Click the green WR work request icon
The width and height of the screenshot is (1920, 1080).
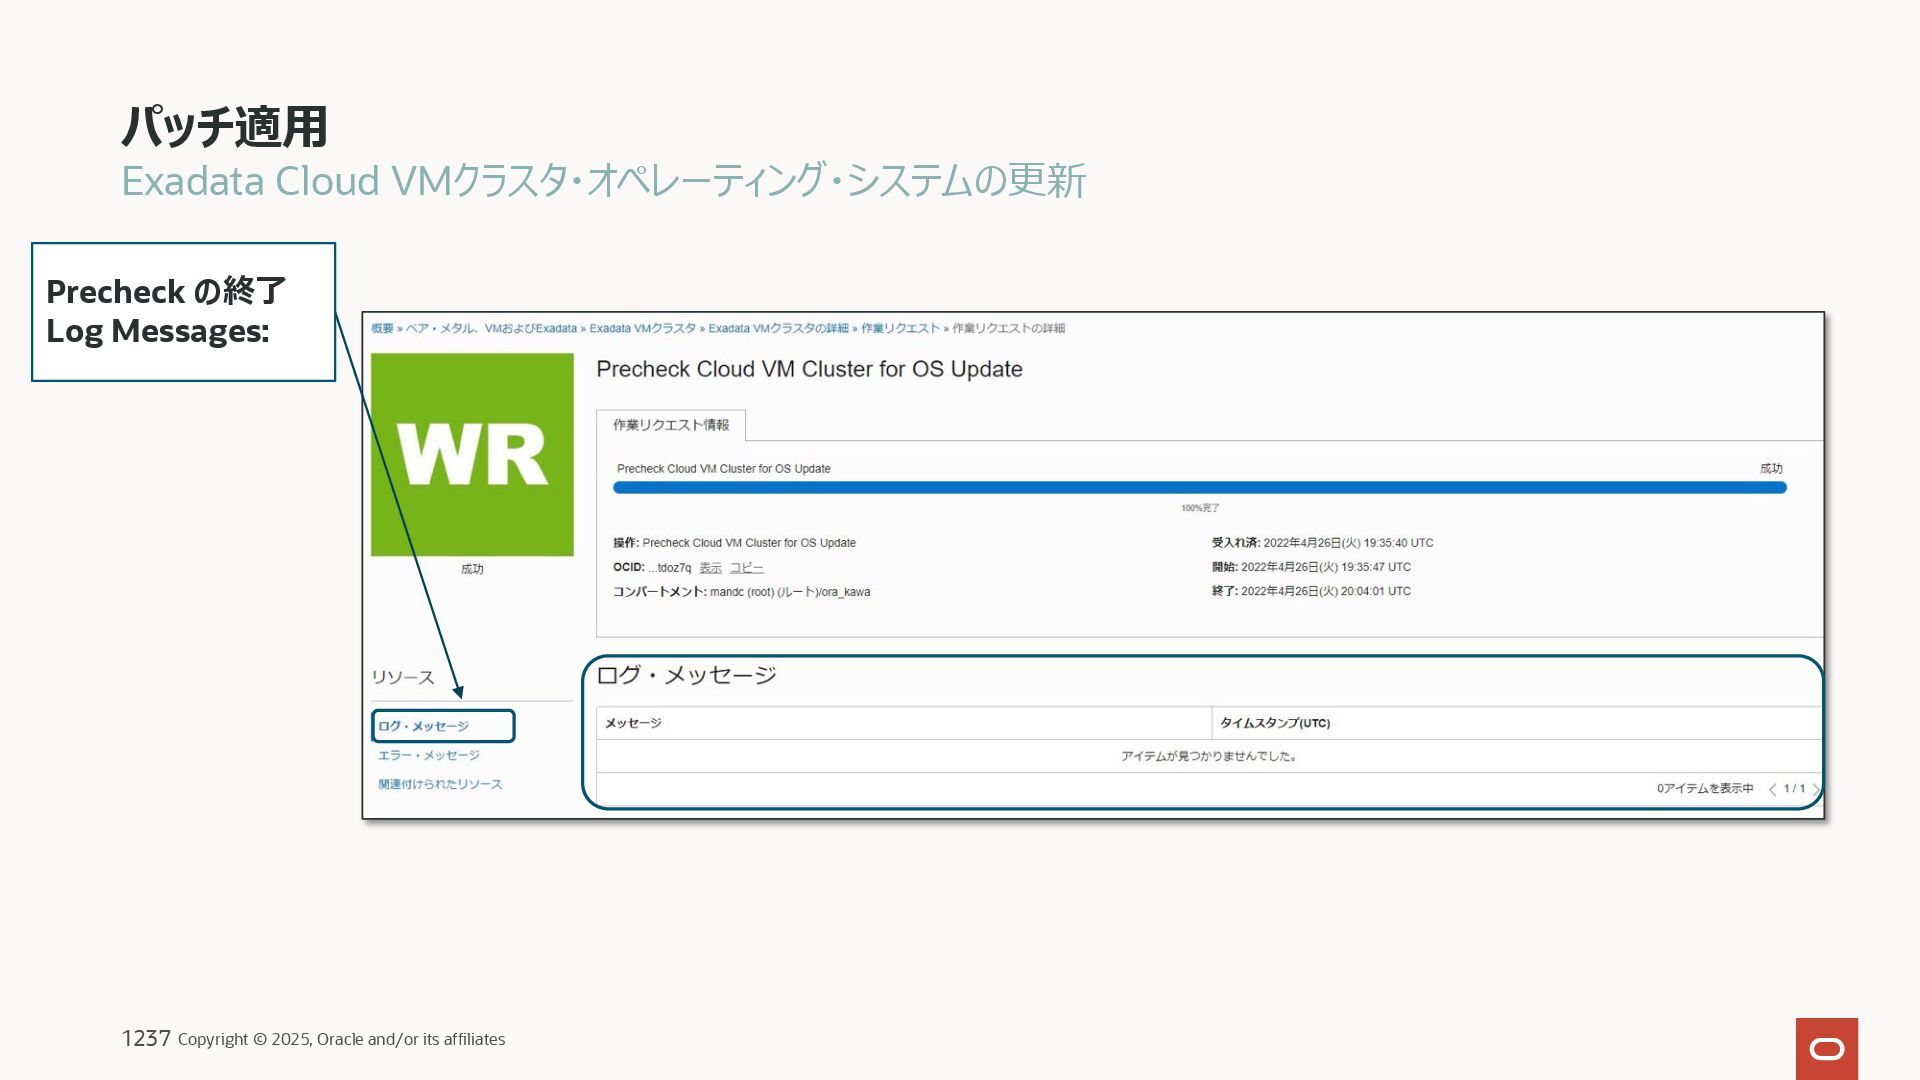pos(472,455)
